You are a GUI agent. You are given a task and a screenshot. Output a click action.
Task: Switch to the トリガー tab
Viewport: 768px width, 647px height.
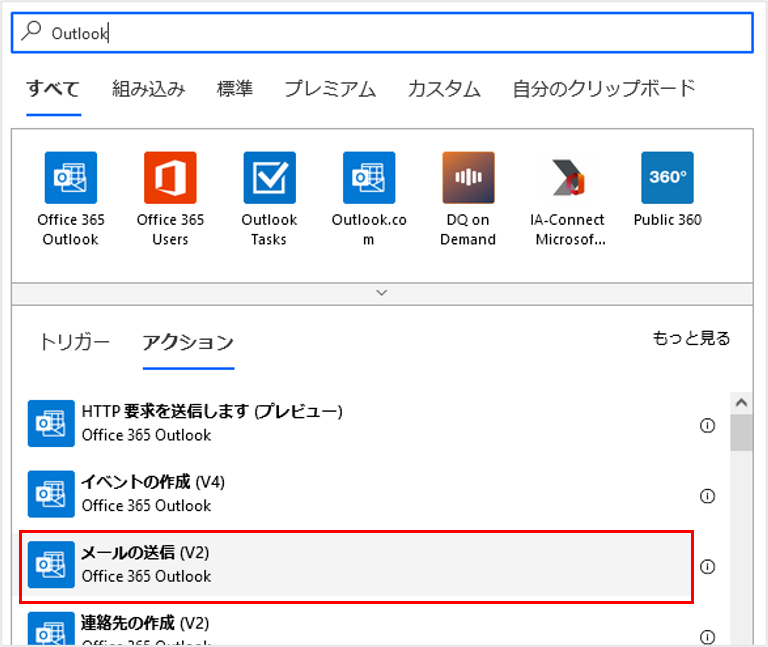[x=74, y=342]
